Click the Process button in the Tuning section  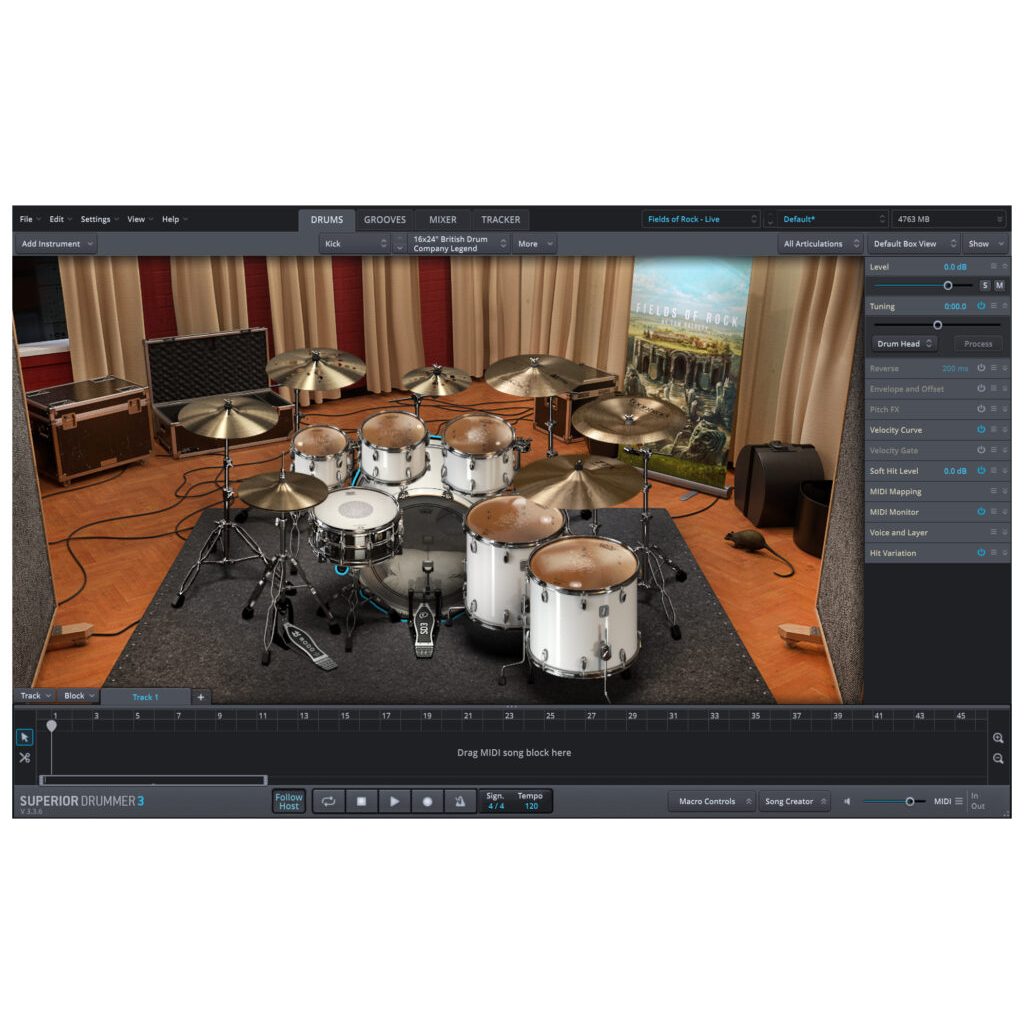977,344
